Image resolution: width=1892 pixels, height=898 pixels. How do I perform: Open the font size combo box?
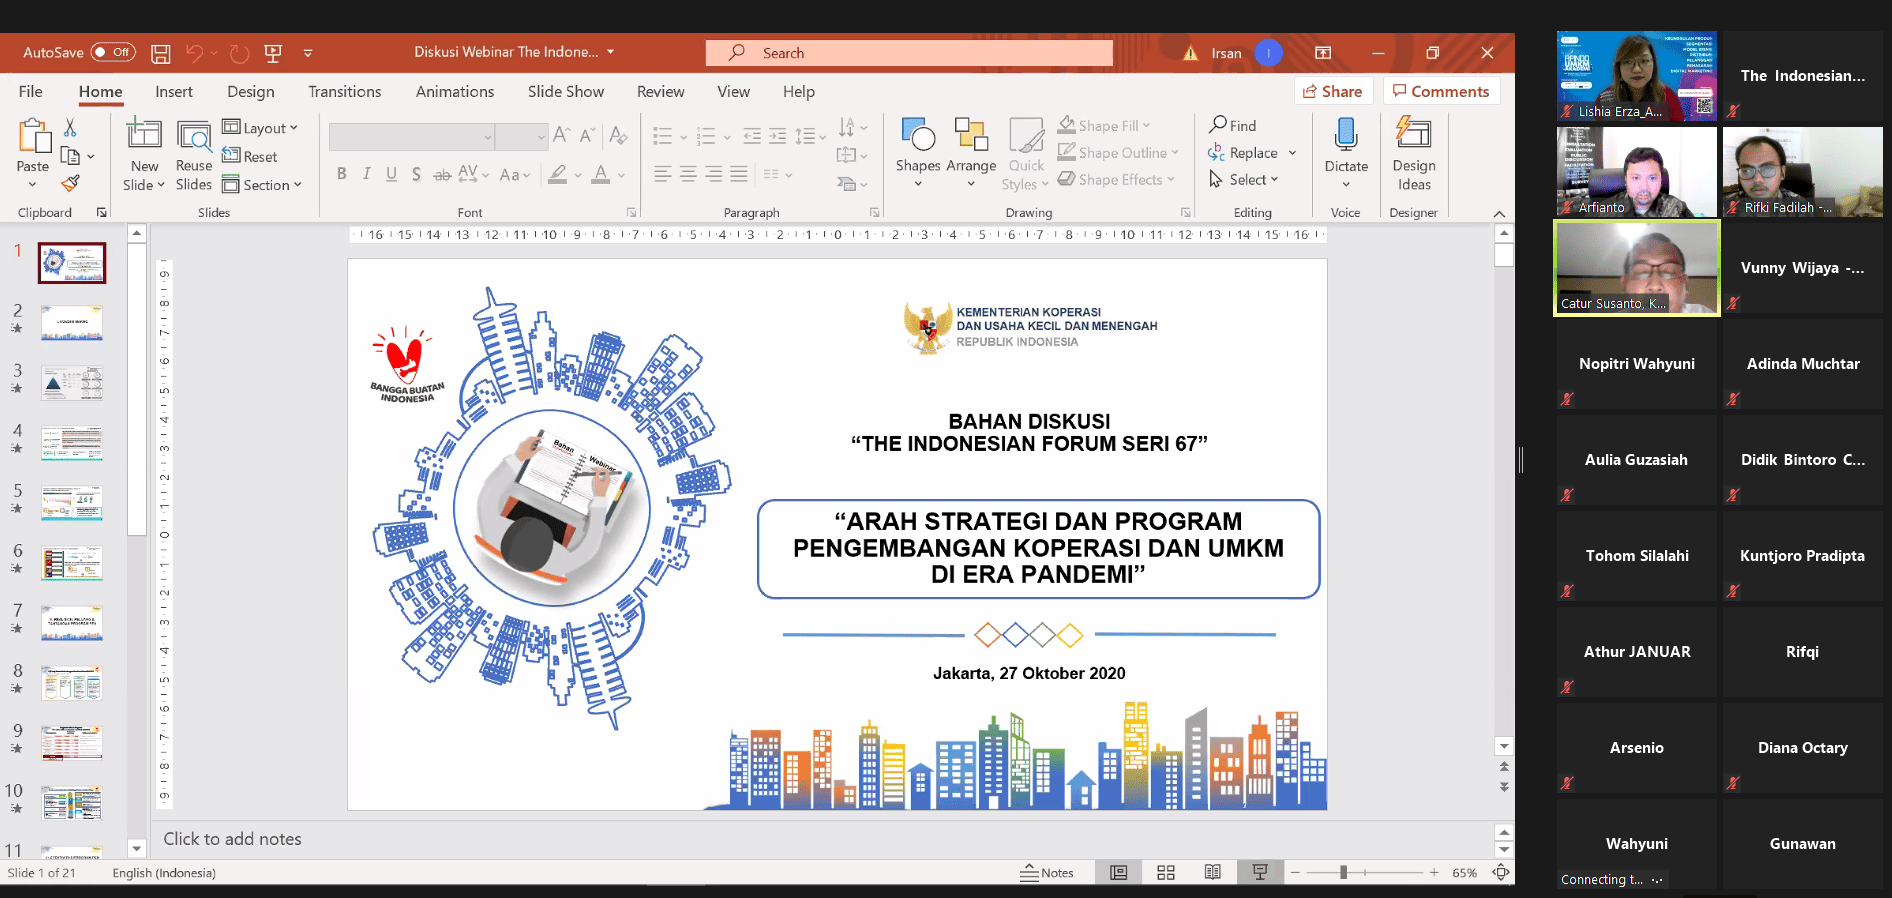521,137
